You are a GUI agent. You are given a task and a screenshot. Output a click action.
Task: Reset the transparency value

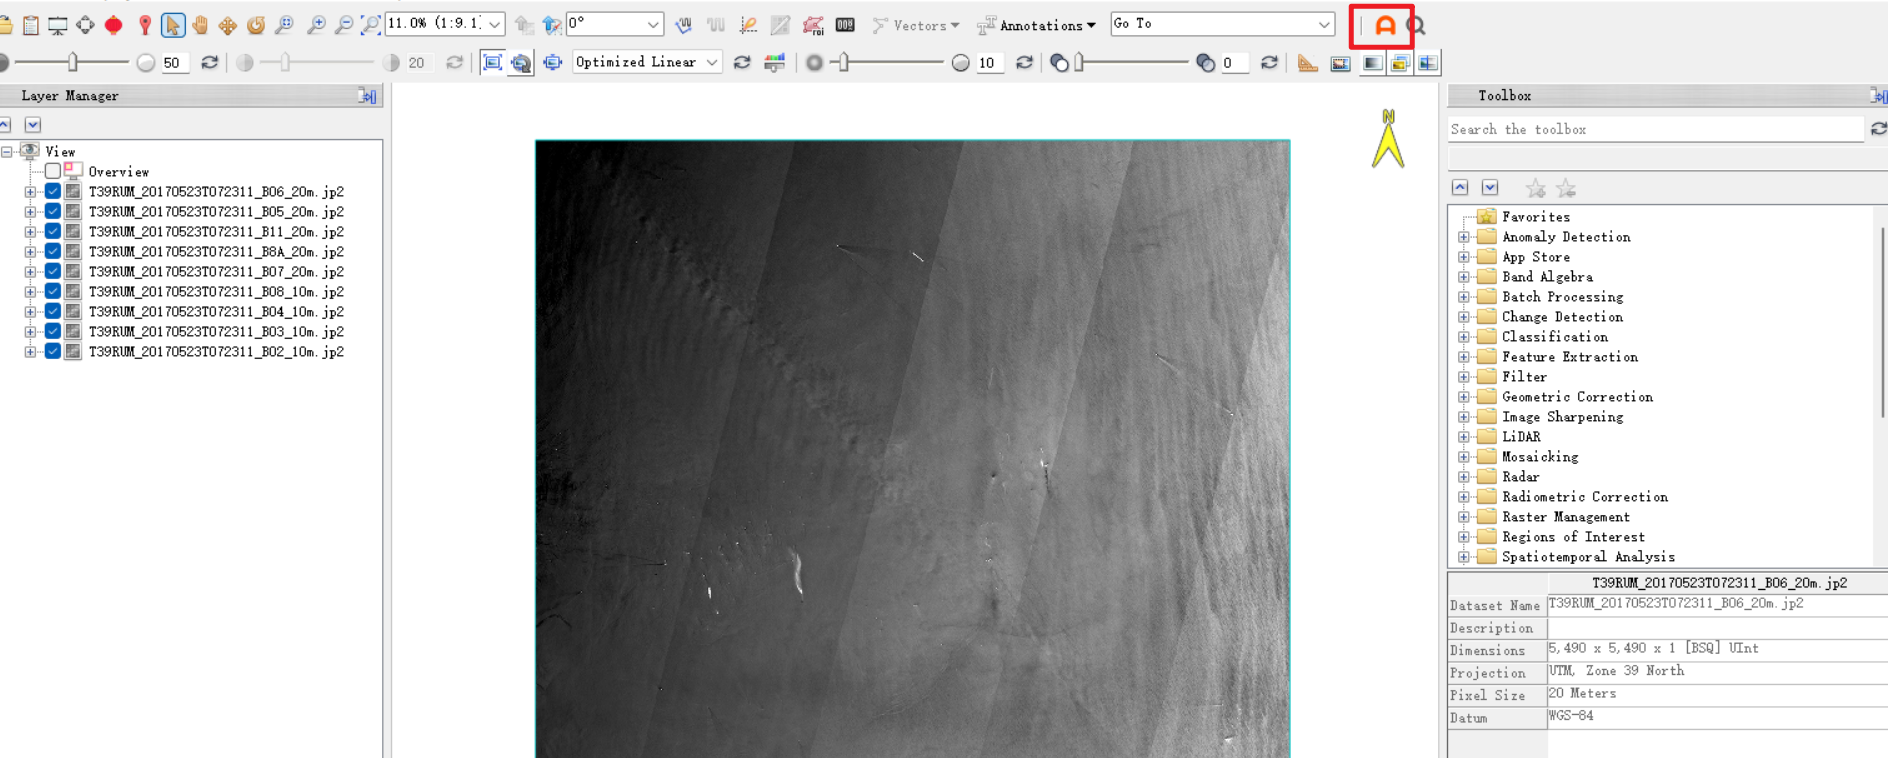(1269, 62)
